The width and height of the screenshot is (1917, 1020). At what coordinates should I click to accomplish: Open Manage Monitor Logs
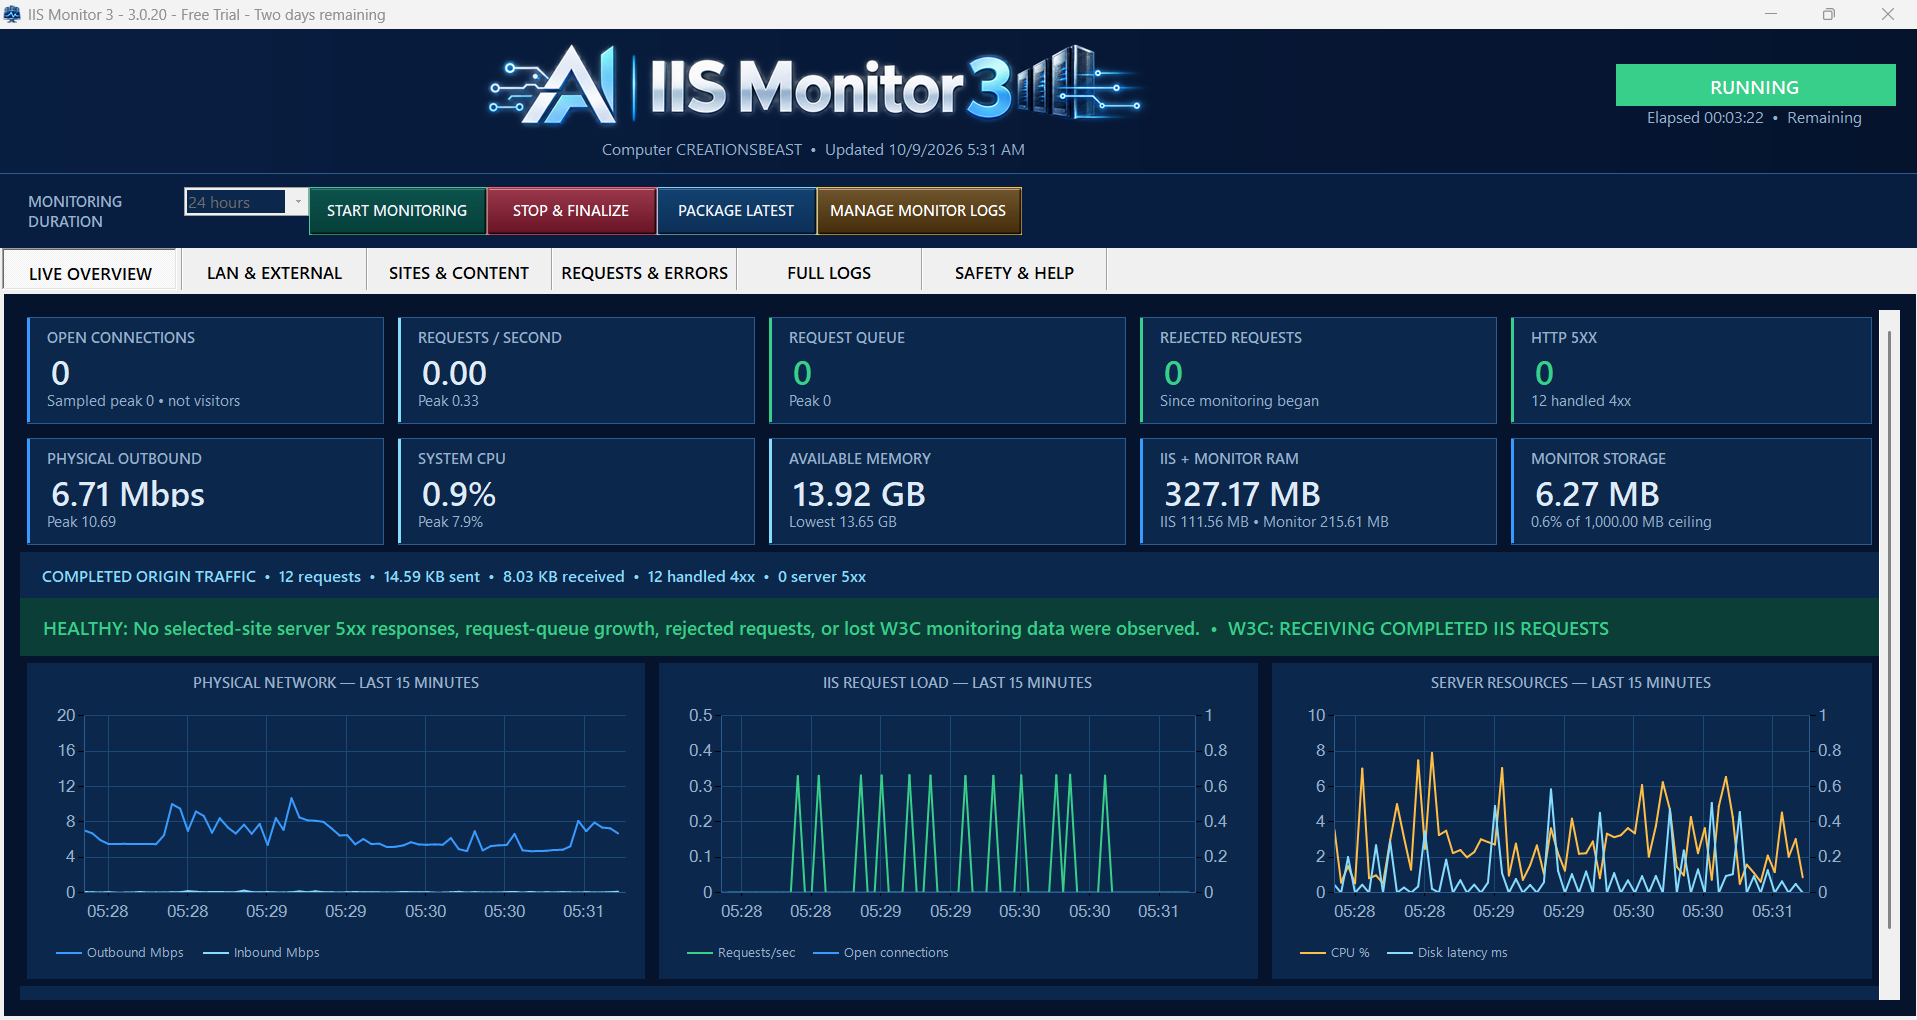918,211
